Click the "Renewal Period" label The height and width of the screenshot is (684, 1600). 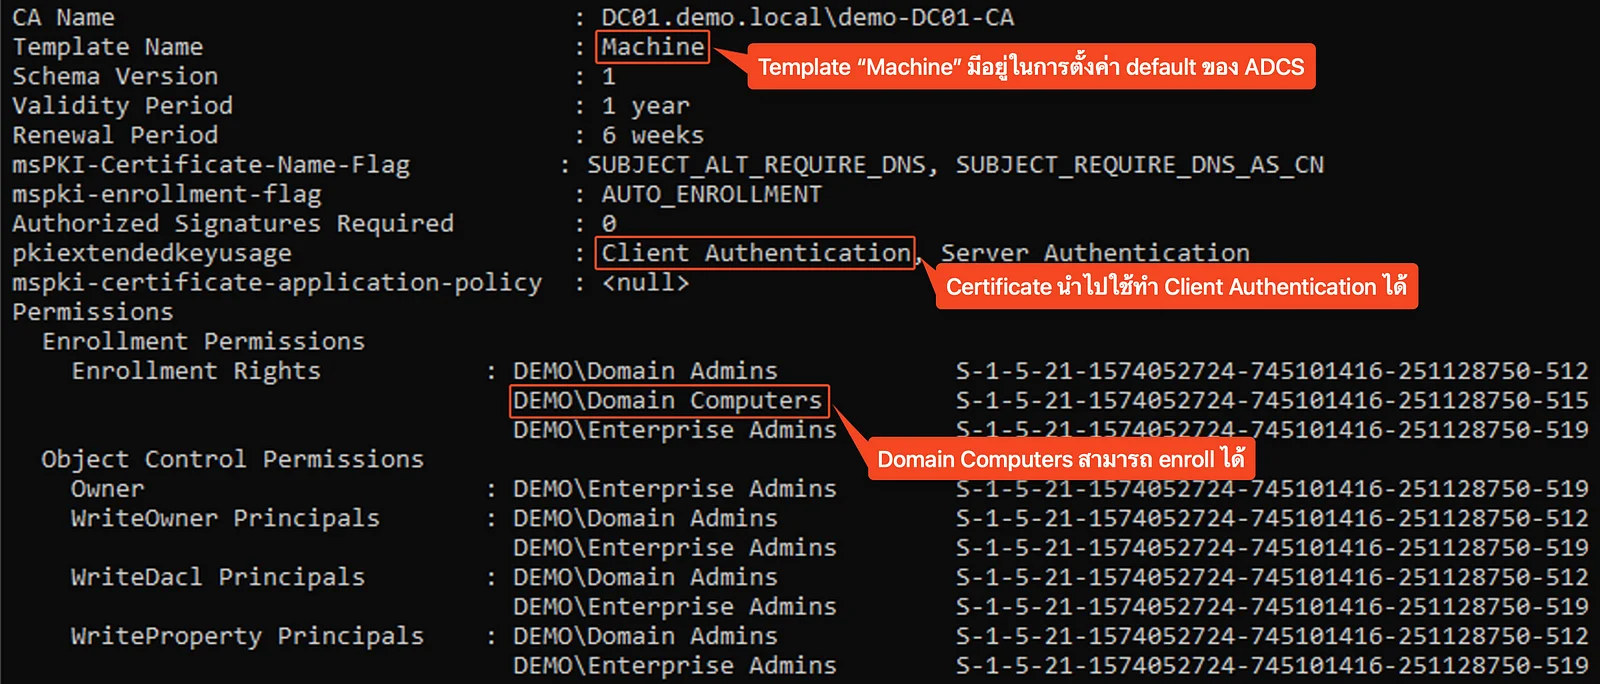pos(115,135)
